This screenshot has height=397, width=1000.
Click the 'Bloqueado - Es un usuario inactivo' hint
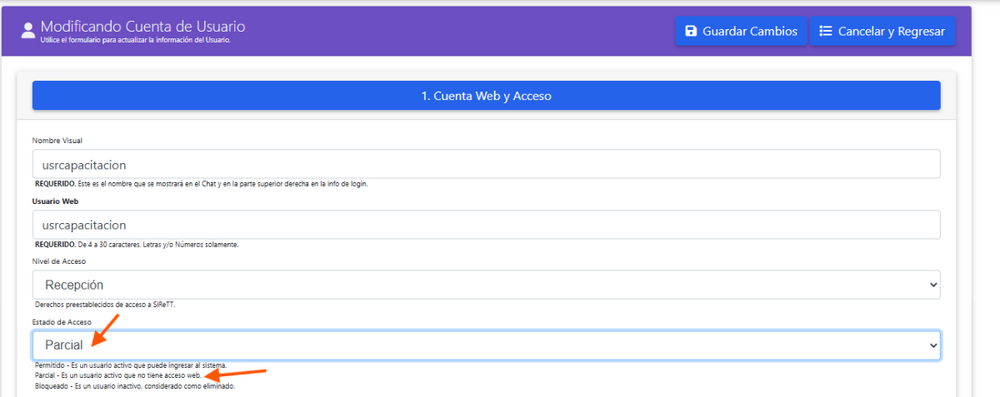[135, 386]
